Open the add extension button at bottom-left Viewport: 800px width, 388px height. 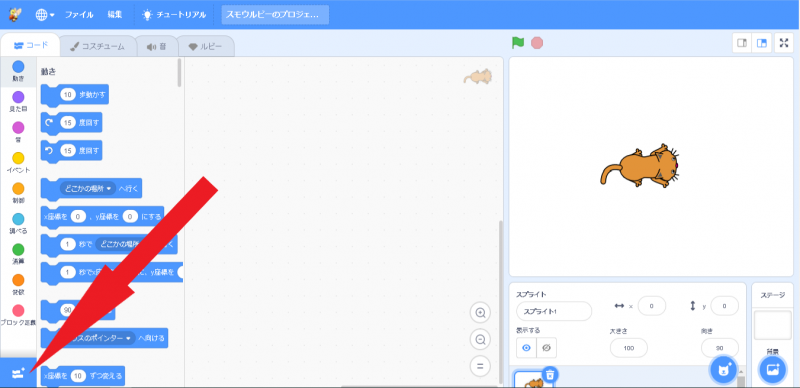coord(18,374)
